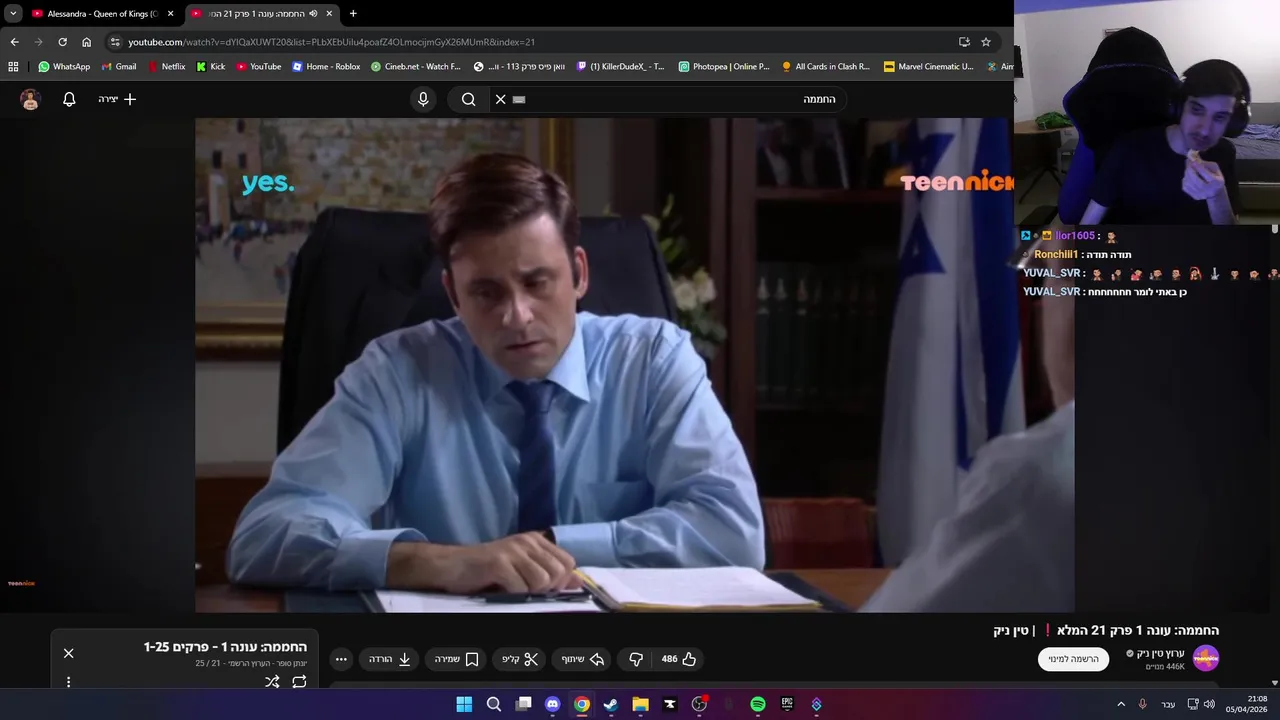Open the Cineb.net bookmark

(416, 67)
